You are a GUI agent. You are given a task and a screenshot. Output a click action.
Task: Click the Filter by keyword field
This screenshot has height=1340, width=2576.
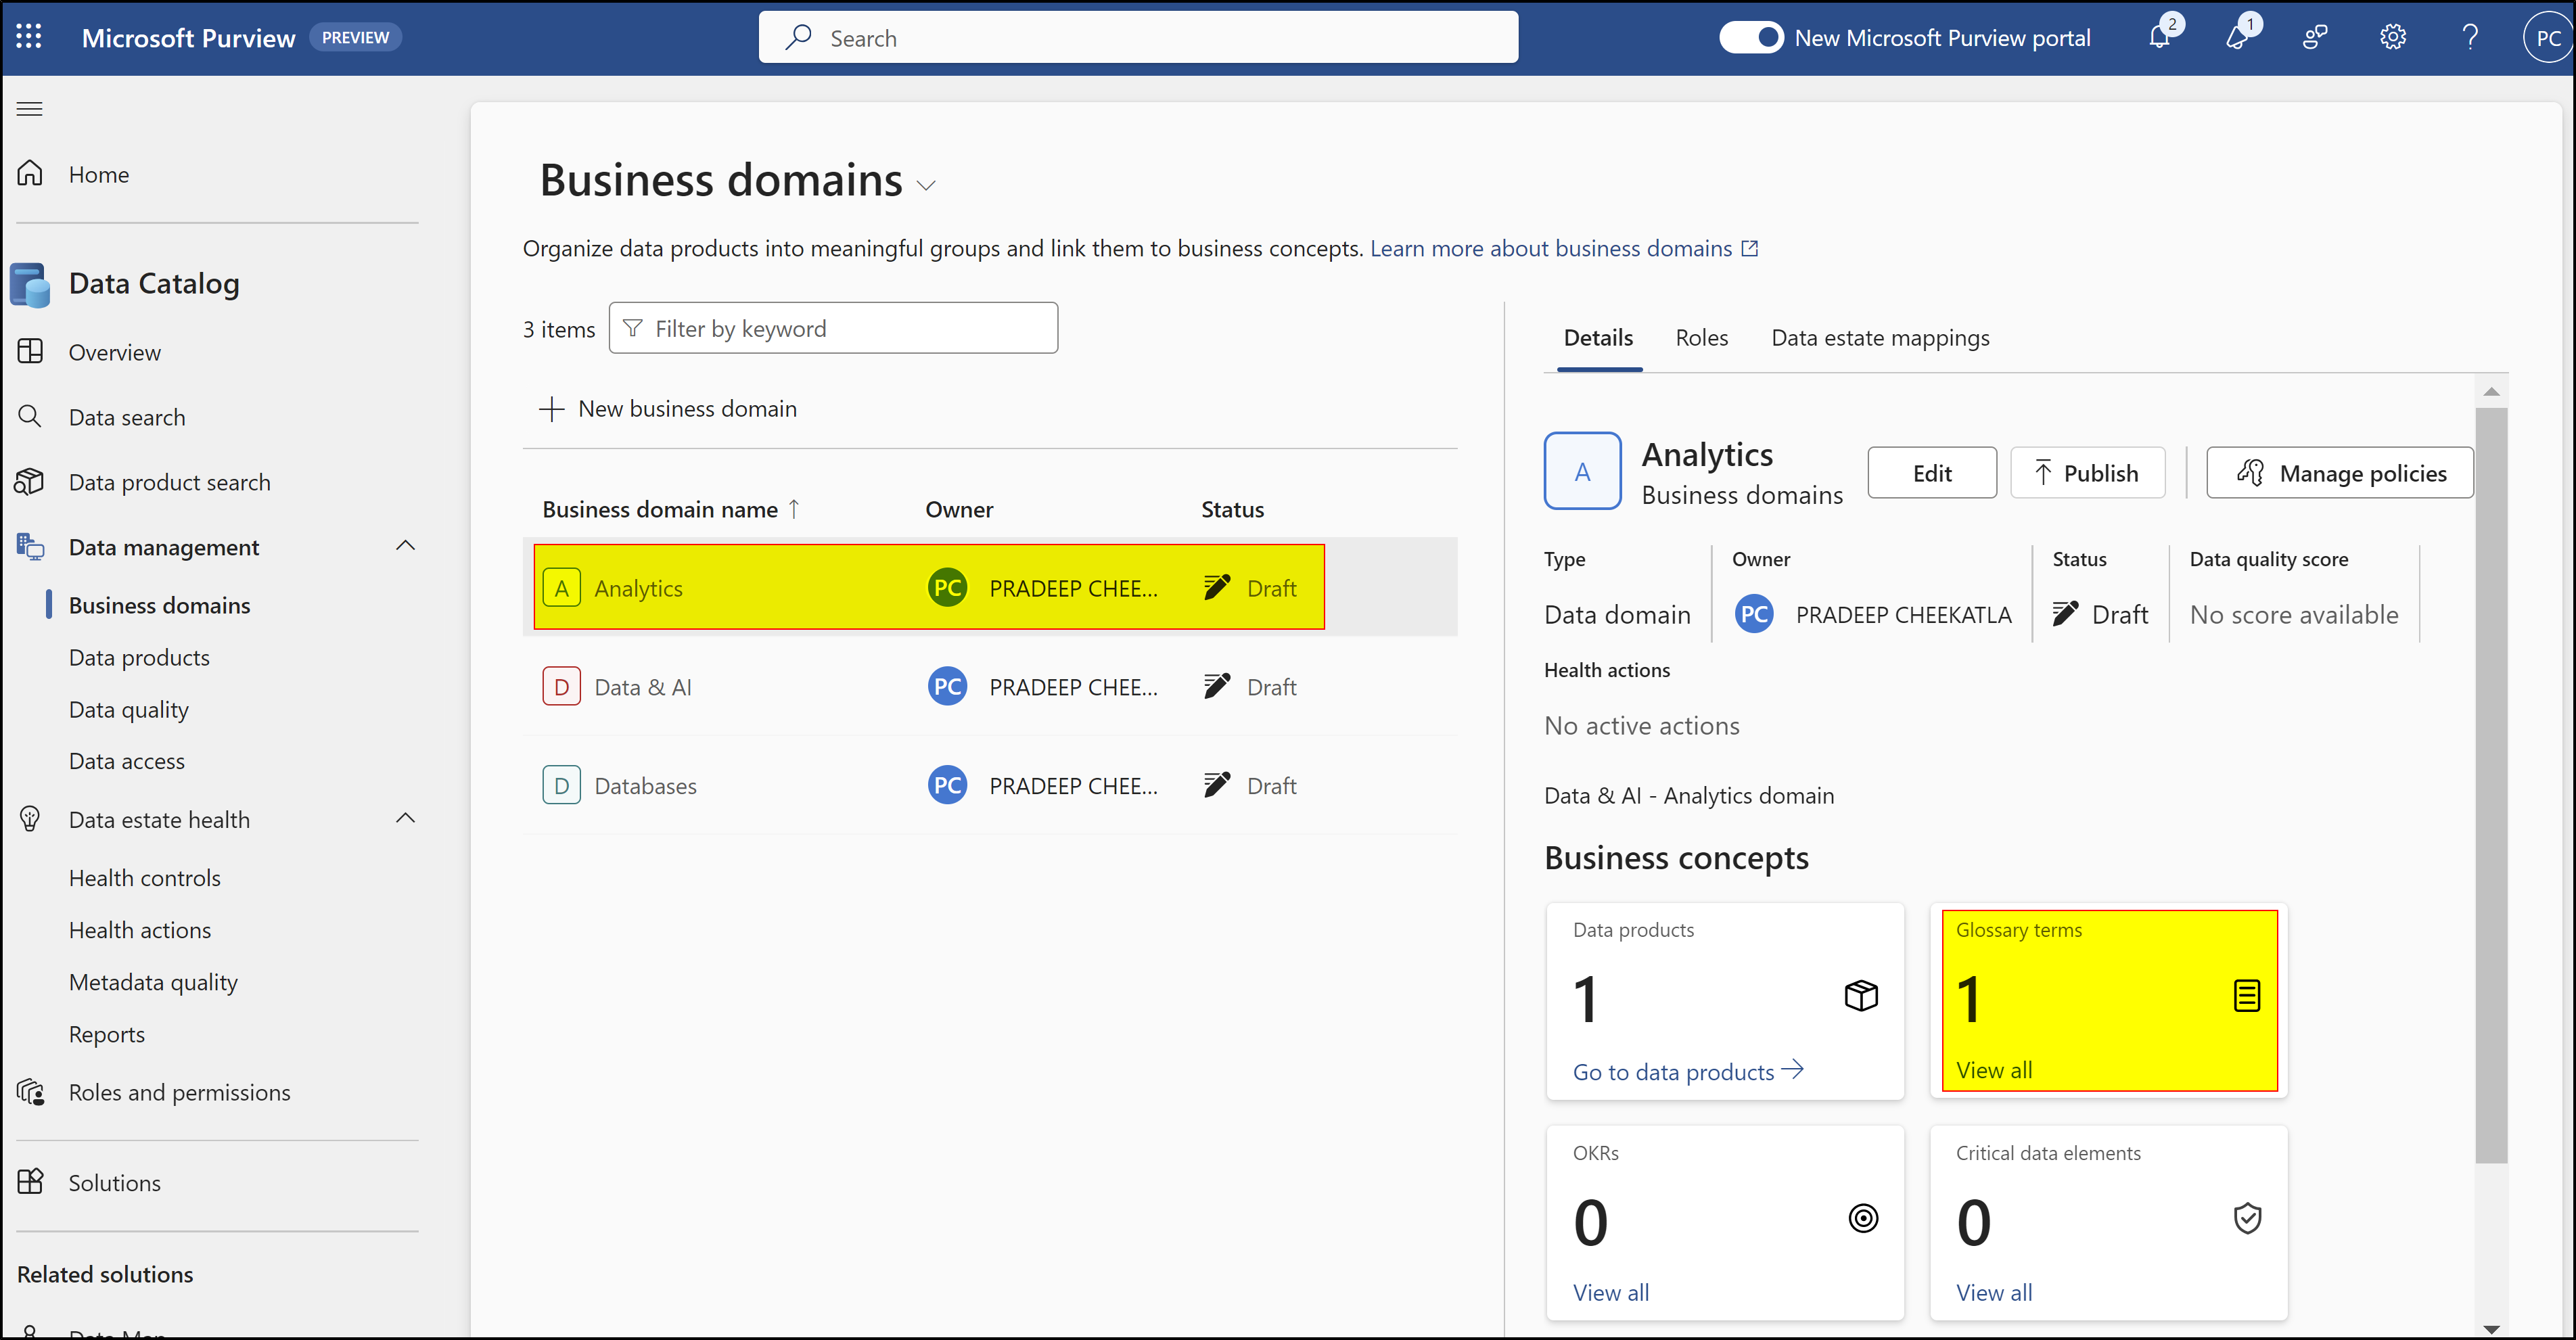[x=833, y=327]
